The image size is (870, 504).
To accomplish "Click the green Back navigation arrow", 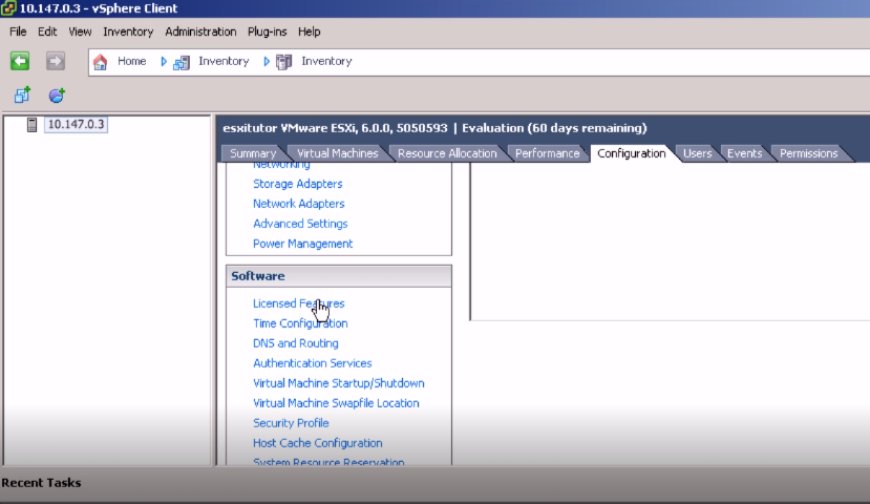I will click(20, 61).
